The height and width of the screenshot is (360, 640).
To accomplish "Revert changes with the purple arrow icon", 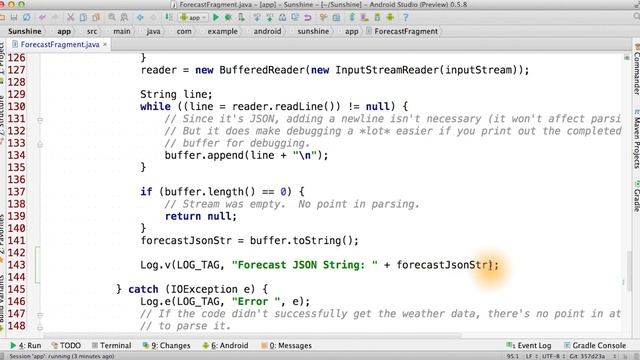I will pyautogui.click(x=308, y=18).
